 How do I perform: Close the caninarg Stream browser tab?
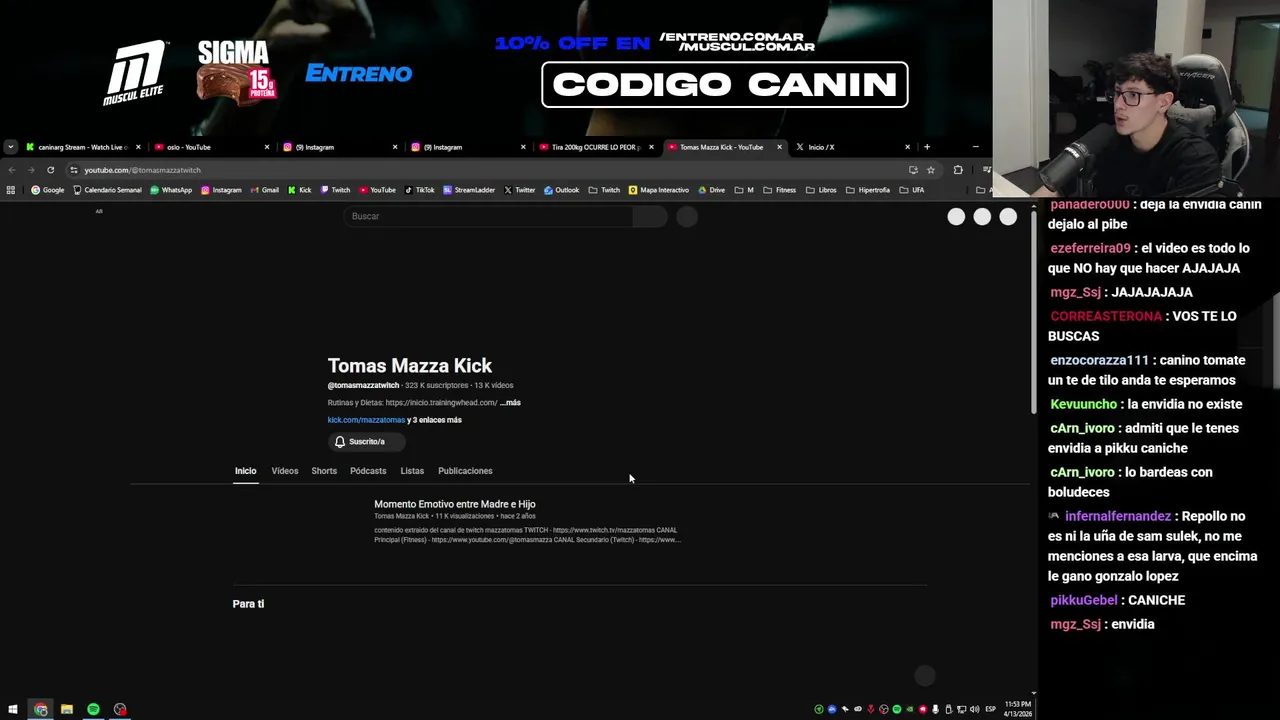tap(138, 147)
